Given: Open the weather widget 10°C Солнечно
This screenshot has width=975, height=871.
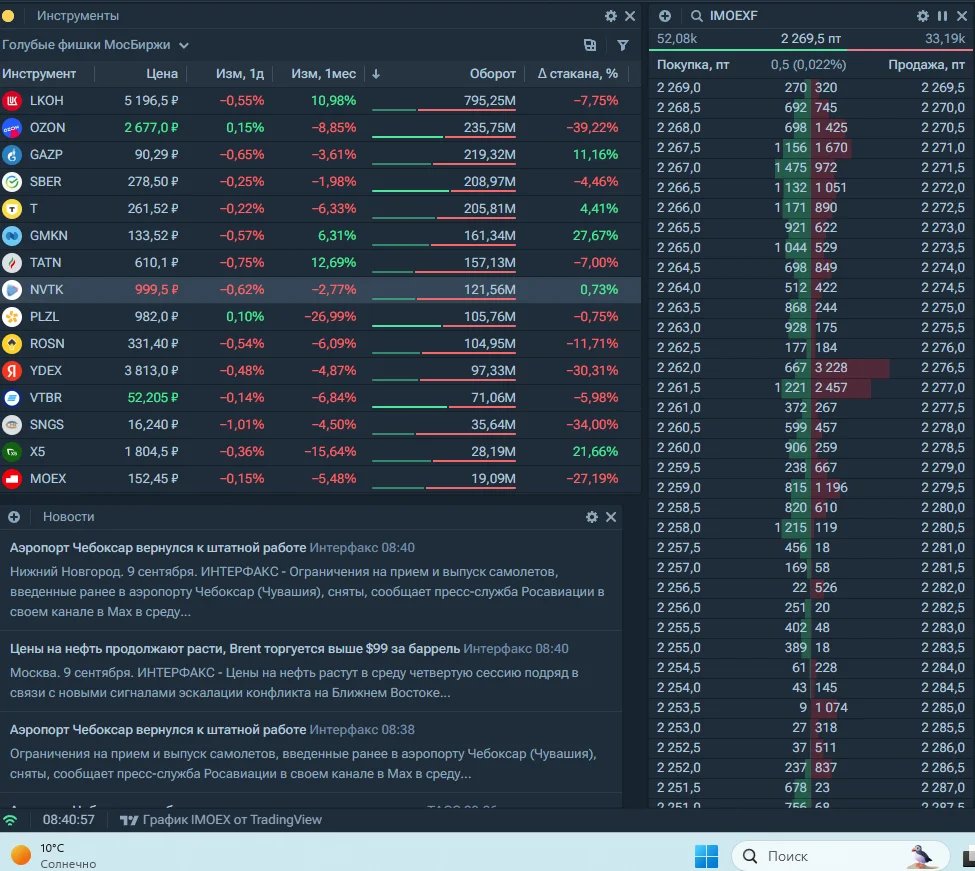Looking at the screenshot, I should tap(54, 856).
